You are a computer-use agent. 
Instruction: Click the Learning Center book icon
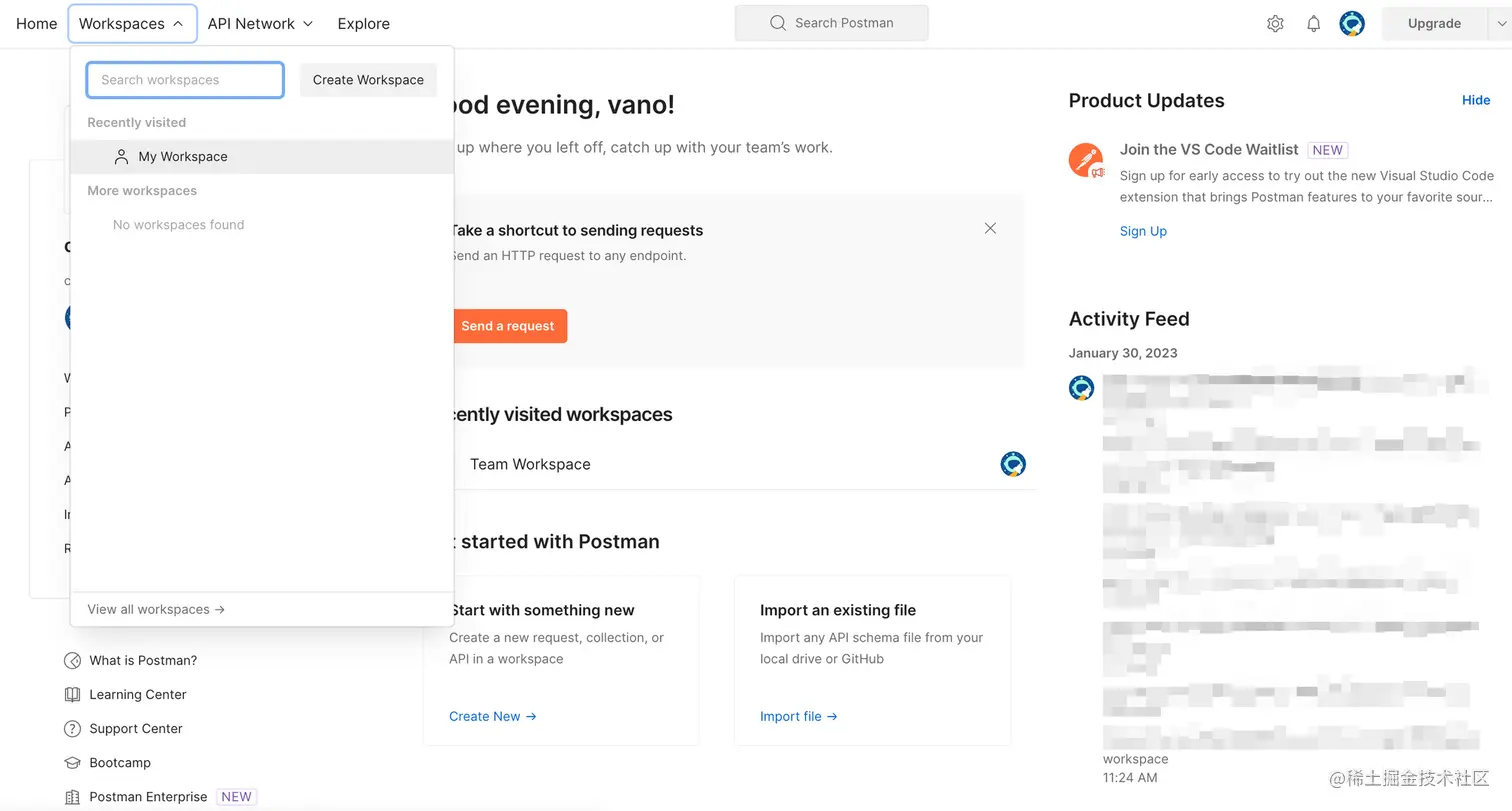click(x=72, y=695)
